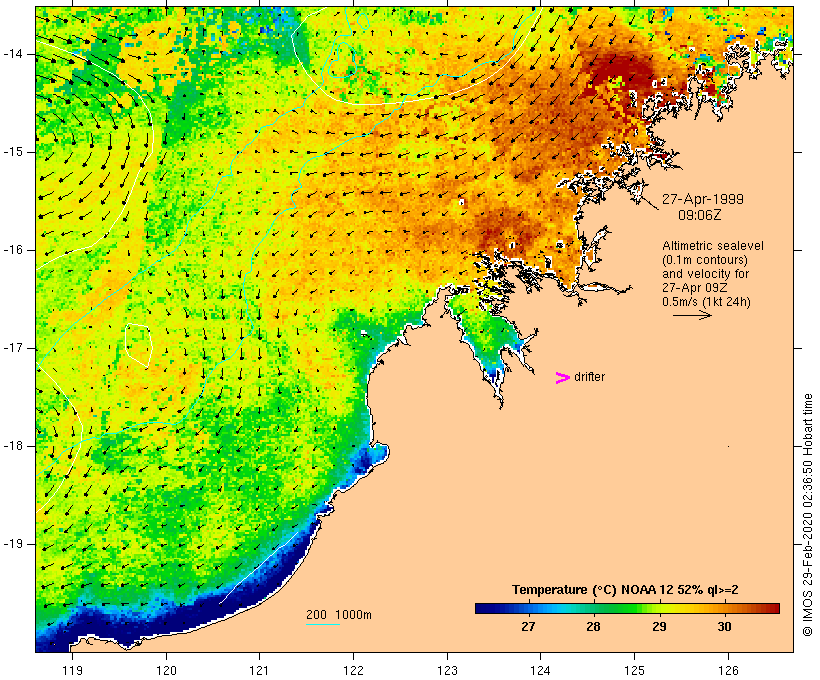Click the color bar value 28
Viewport: 820px width, 680px height.
click(593, 626)
